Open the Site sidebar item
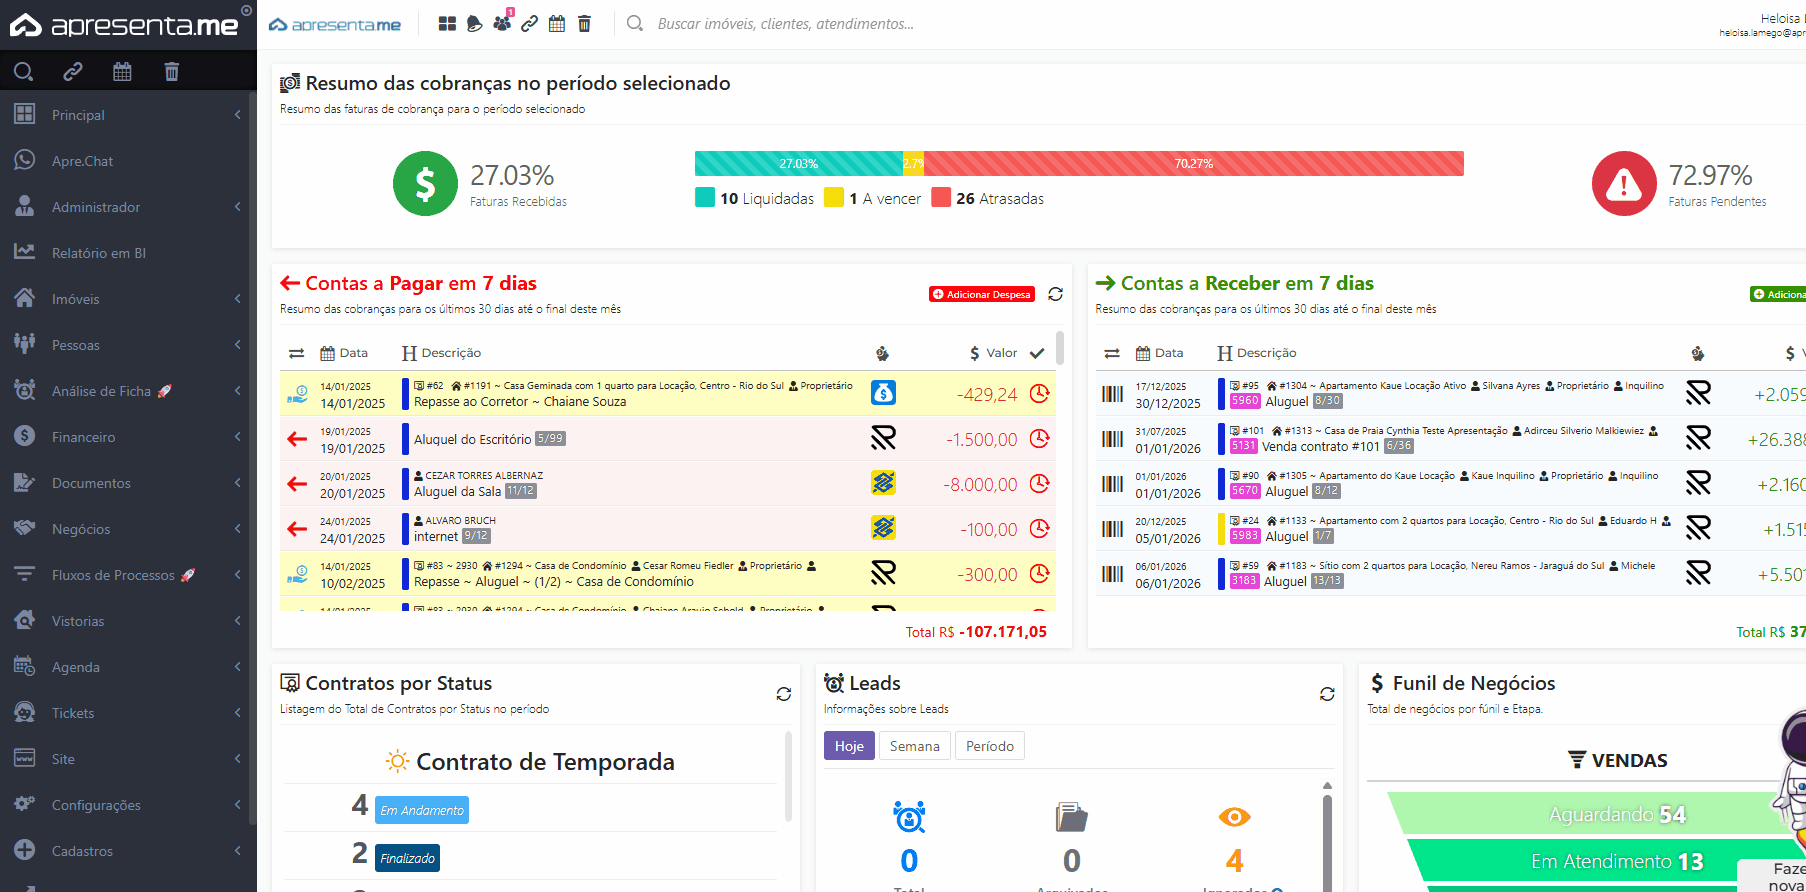Viewport: 1806px width, 892px height. click(128, 759)
